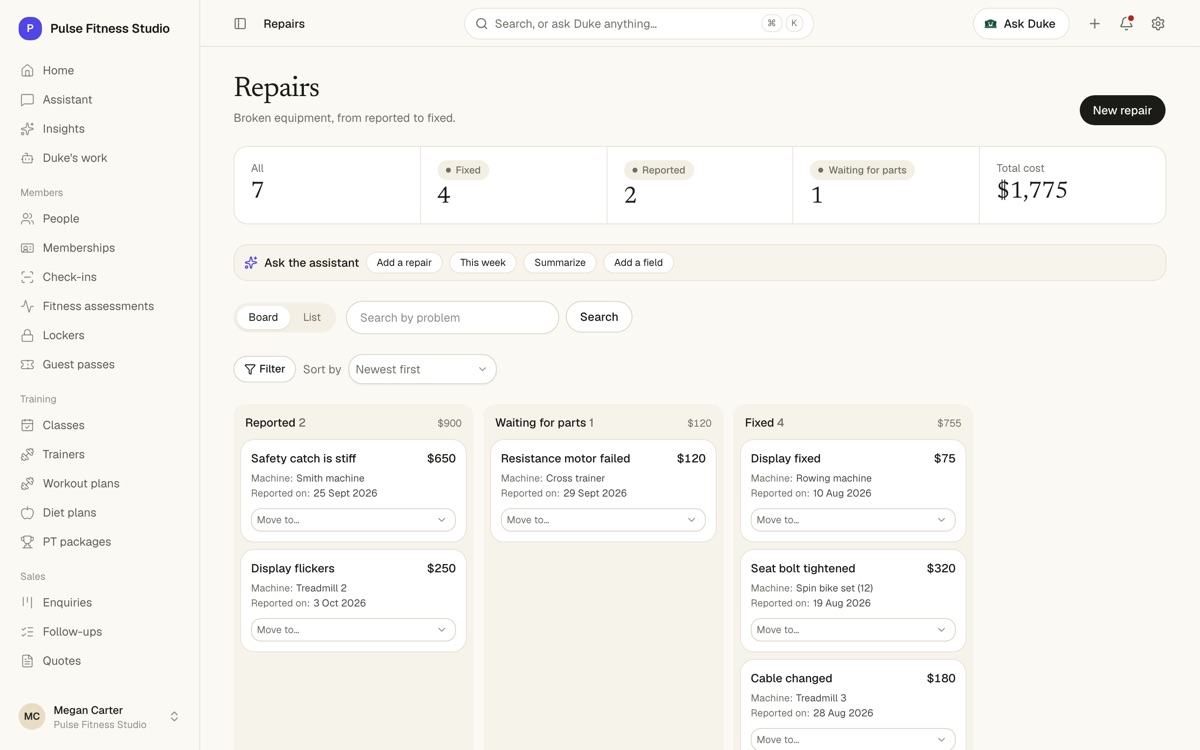Screen dimensions: 1200x750
Task: Click the Follow-ups checklist icon
Action: [27, 631]
